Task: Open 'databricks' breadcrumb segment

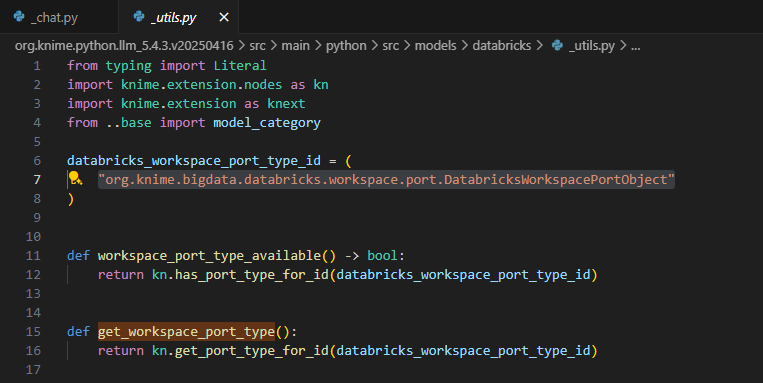Action: click(502, 46)
